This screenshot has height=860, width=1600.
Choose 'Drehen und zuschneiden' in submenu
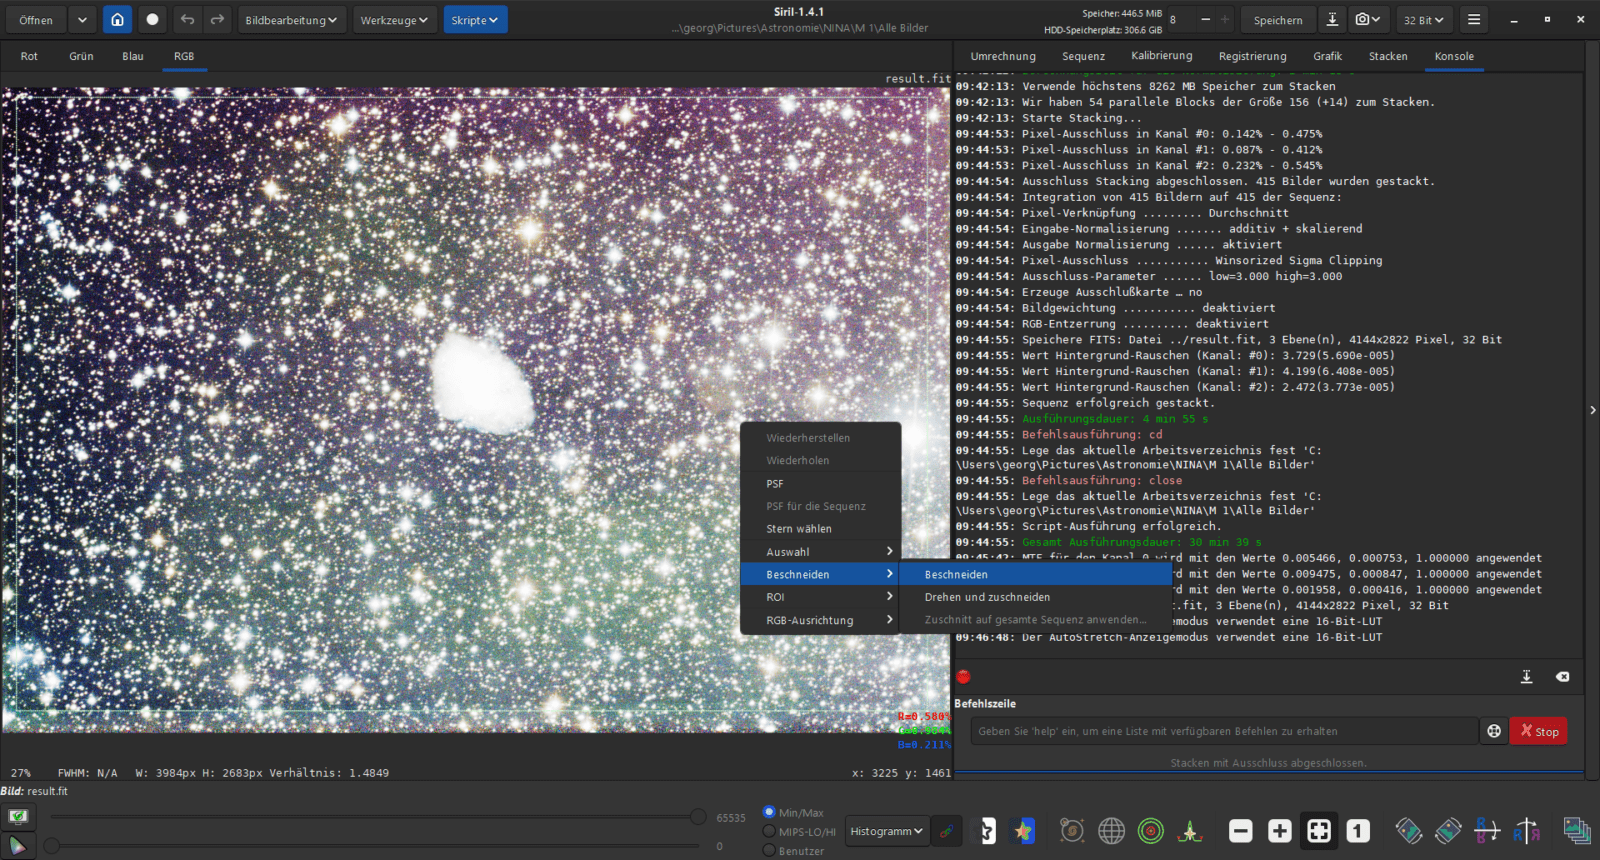click(x=987, y=597)
